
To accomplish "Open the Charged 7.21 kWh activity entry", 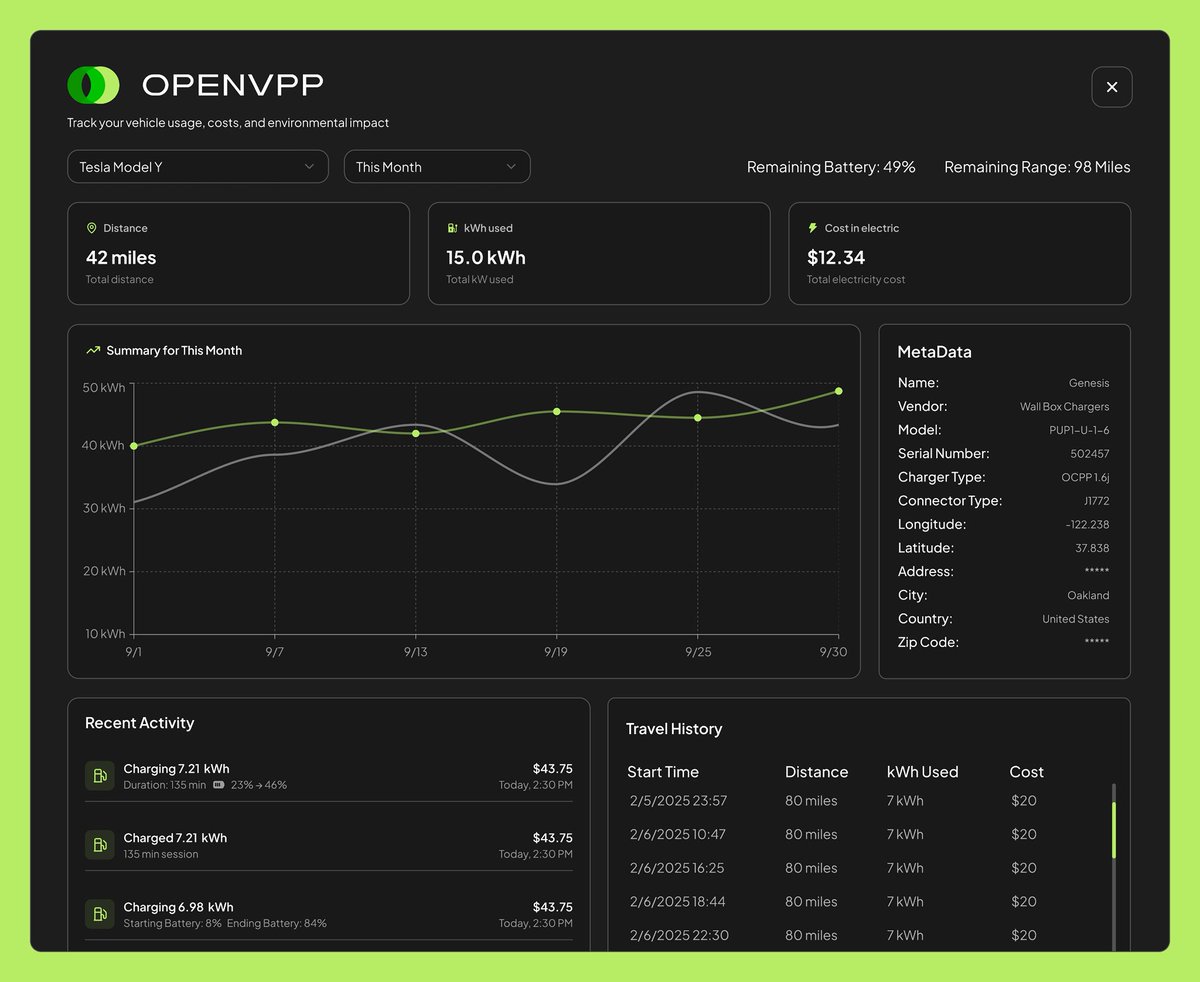I will (329, 845).
